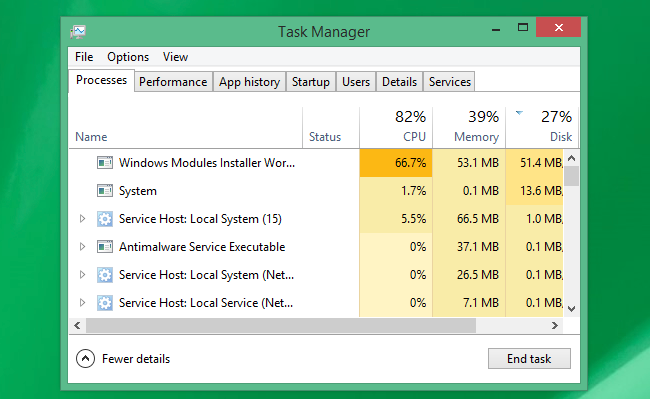Open the Users tab
The height and width of the screenshot is (399, 650).
356,82
